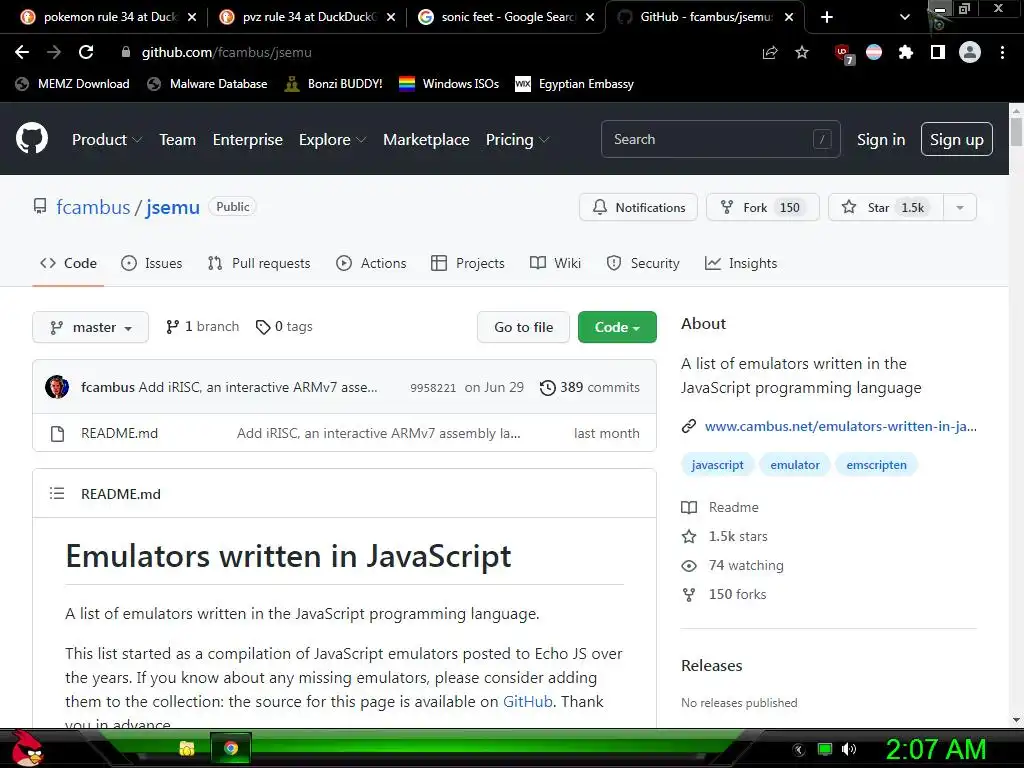This screenshot has height=768, width=1024.
Task: Open the file explorer taskbar icon
Action: 187,748
